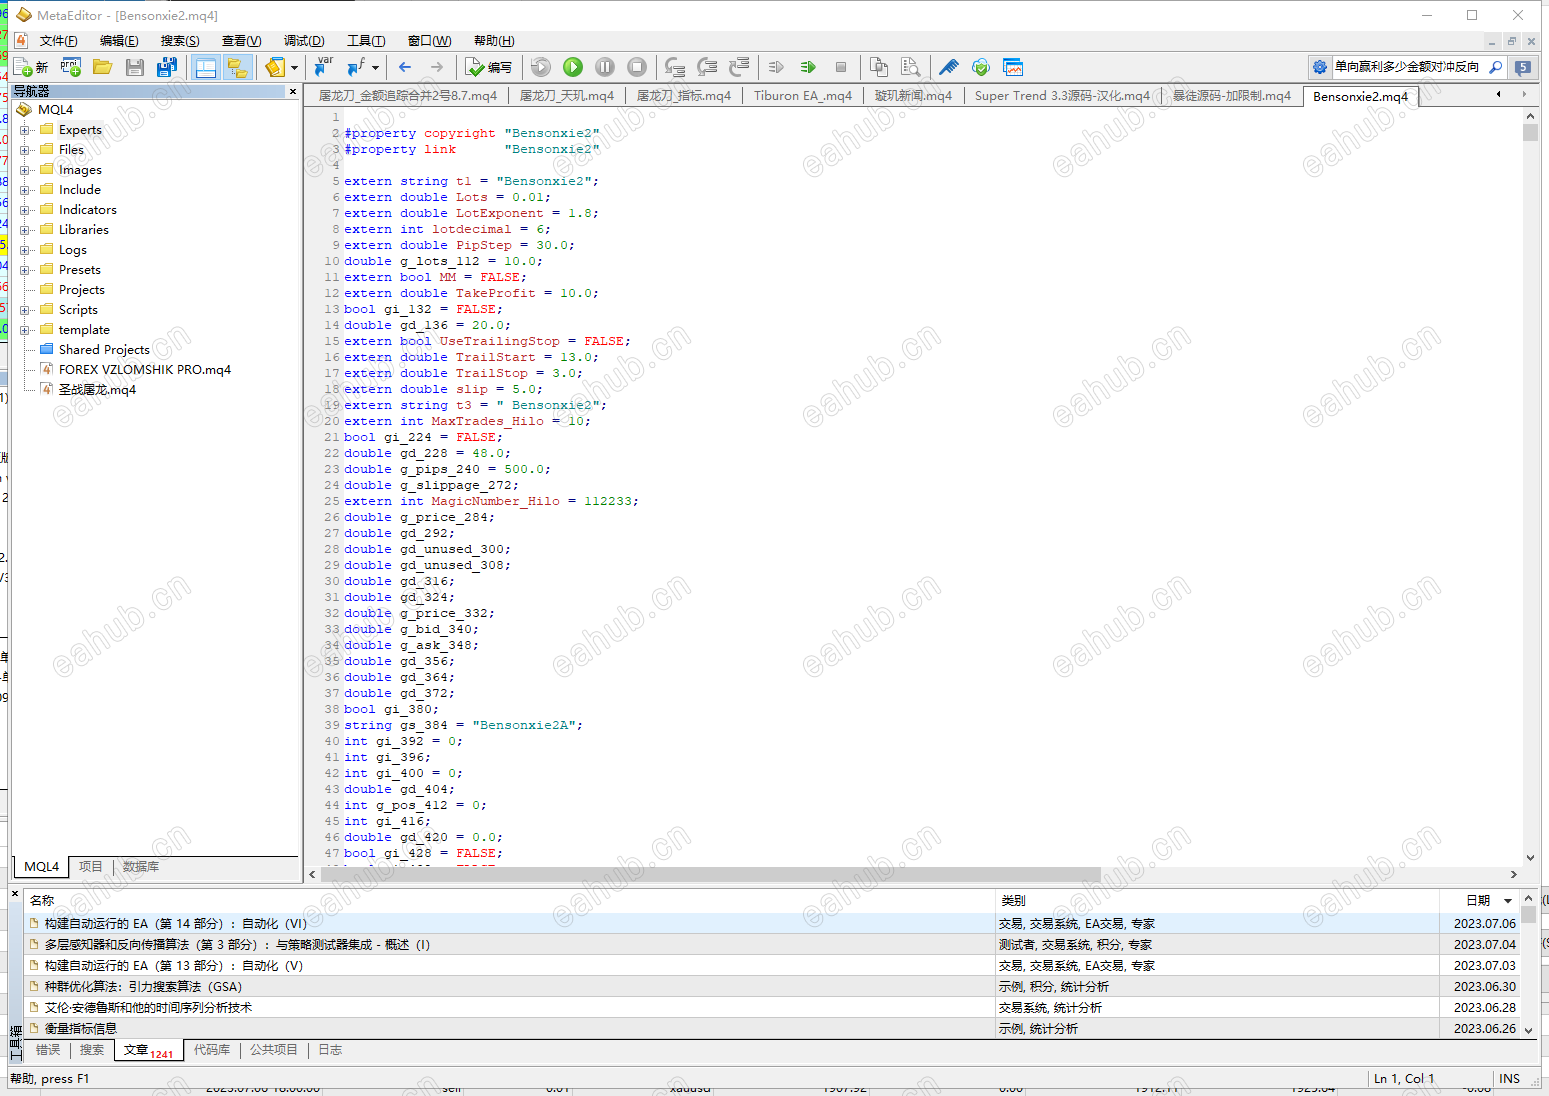Start profiling with the green striped play icon
Viewport: 1549px width, 1096px height.
808,67
